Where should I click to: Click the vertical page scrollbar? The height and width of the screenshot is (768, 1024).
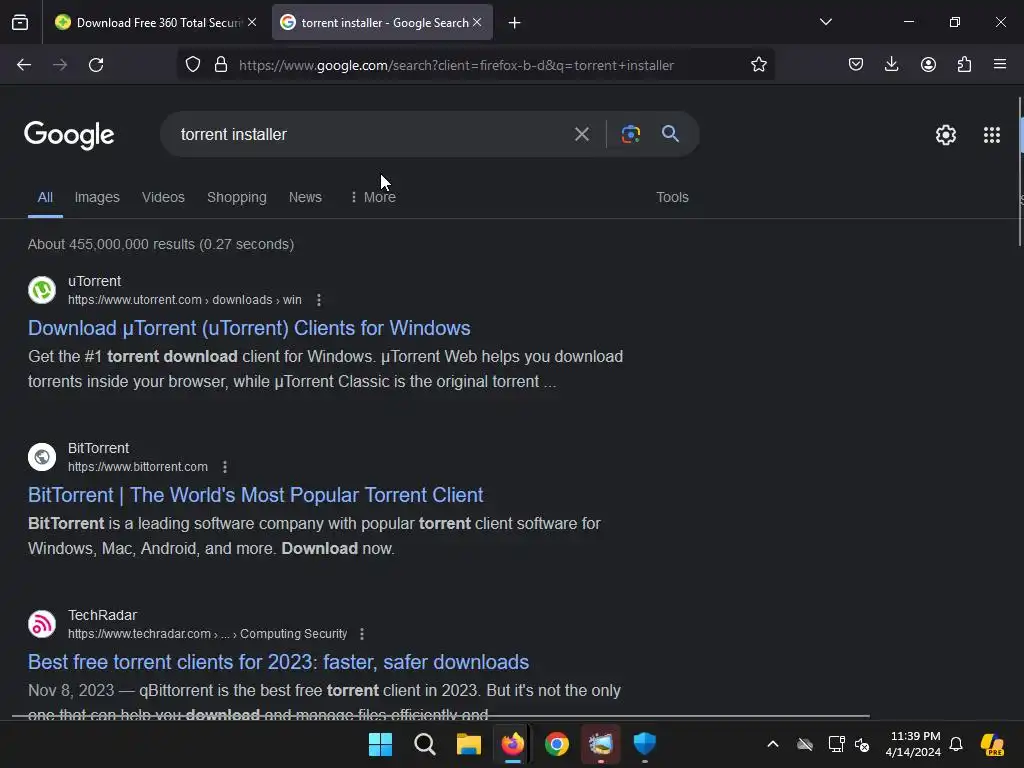click(x=1020, y=171)
